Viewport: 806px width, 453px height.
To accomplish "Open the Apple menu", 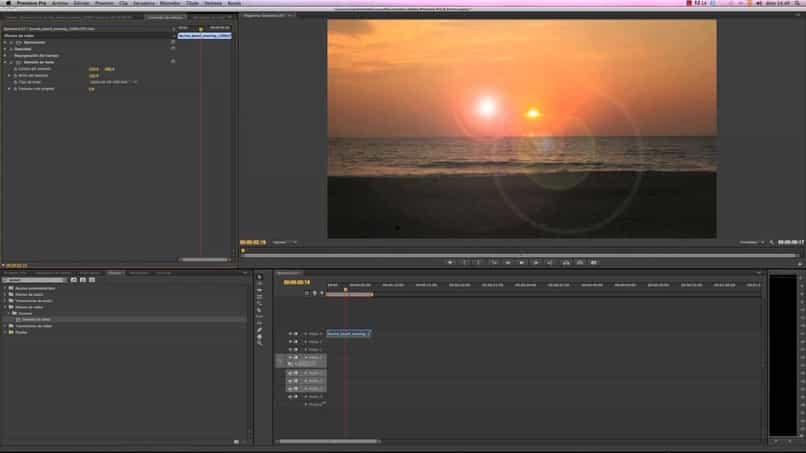I will tap(8, 3).
